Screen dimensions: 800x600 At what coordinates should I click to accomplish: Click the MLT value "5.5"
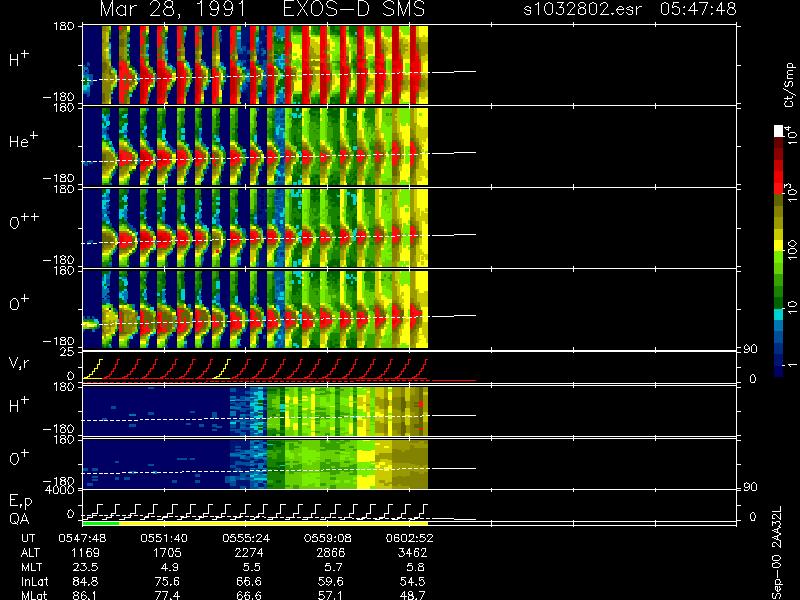coord(252,567)
